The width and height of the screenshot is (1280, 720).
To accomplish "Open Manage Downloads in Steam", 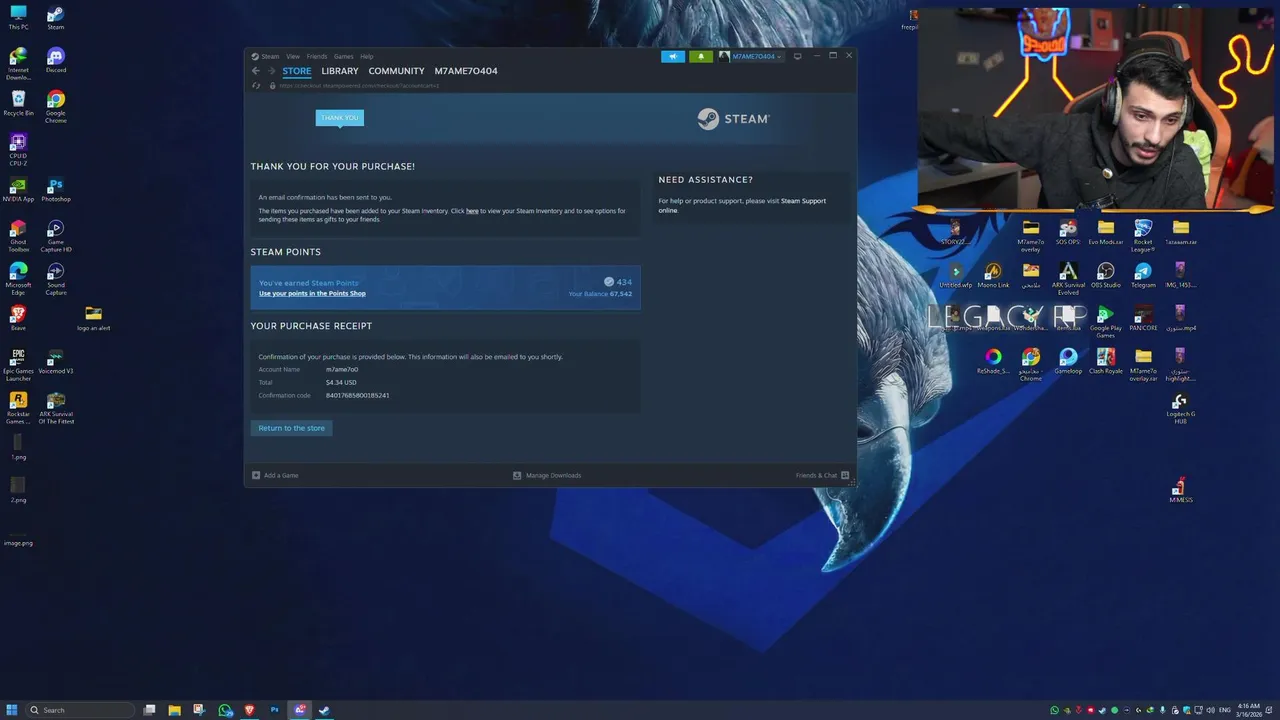I will [x=547, y=475].
